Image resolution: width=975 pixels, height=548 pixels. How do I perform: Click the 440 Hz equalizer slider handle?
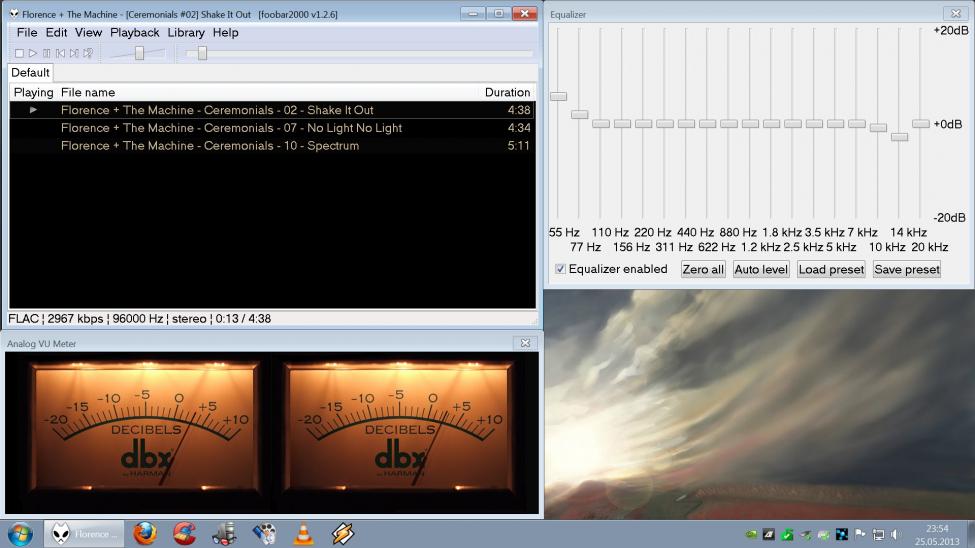[686, 124]
